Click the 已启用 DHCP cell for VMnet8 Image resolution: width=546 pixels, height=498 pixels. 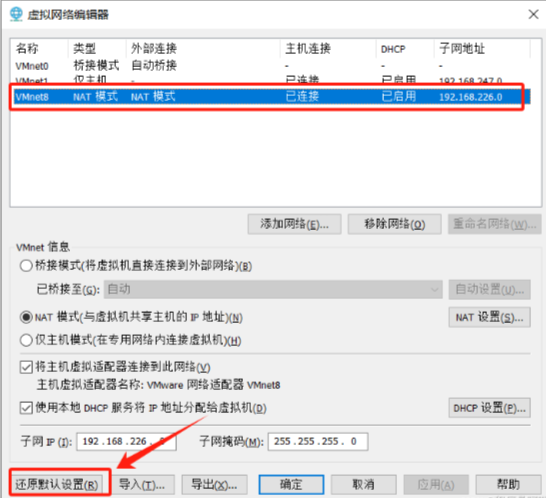coord(399,96)
